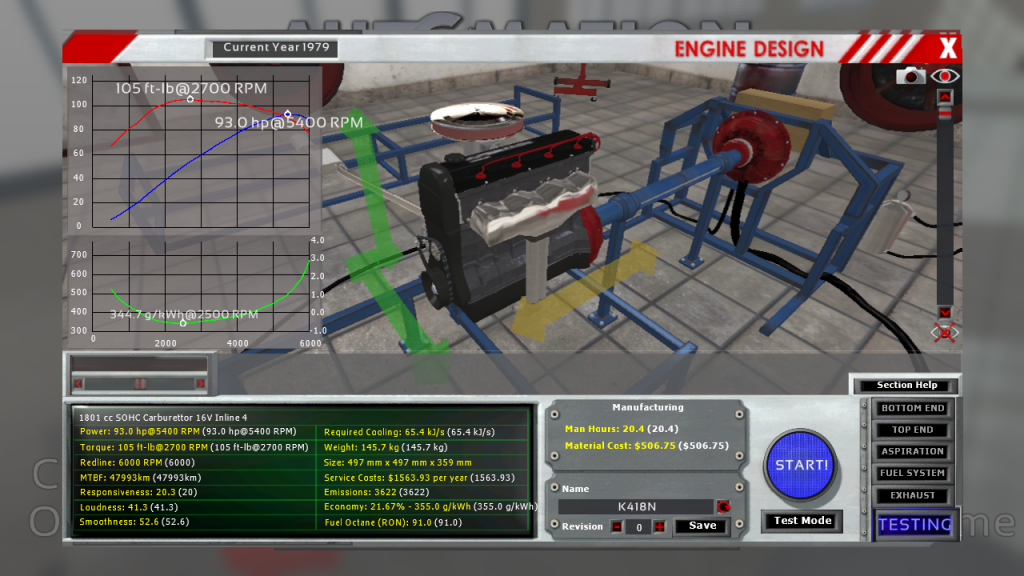This screenshot has height=576, width=1024.
Task: Click the peak torque marker on the graph
Action: [x=190, y=99]
